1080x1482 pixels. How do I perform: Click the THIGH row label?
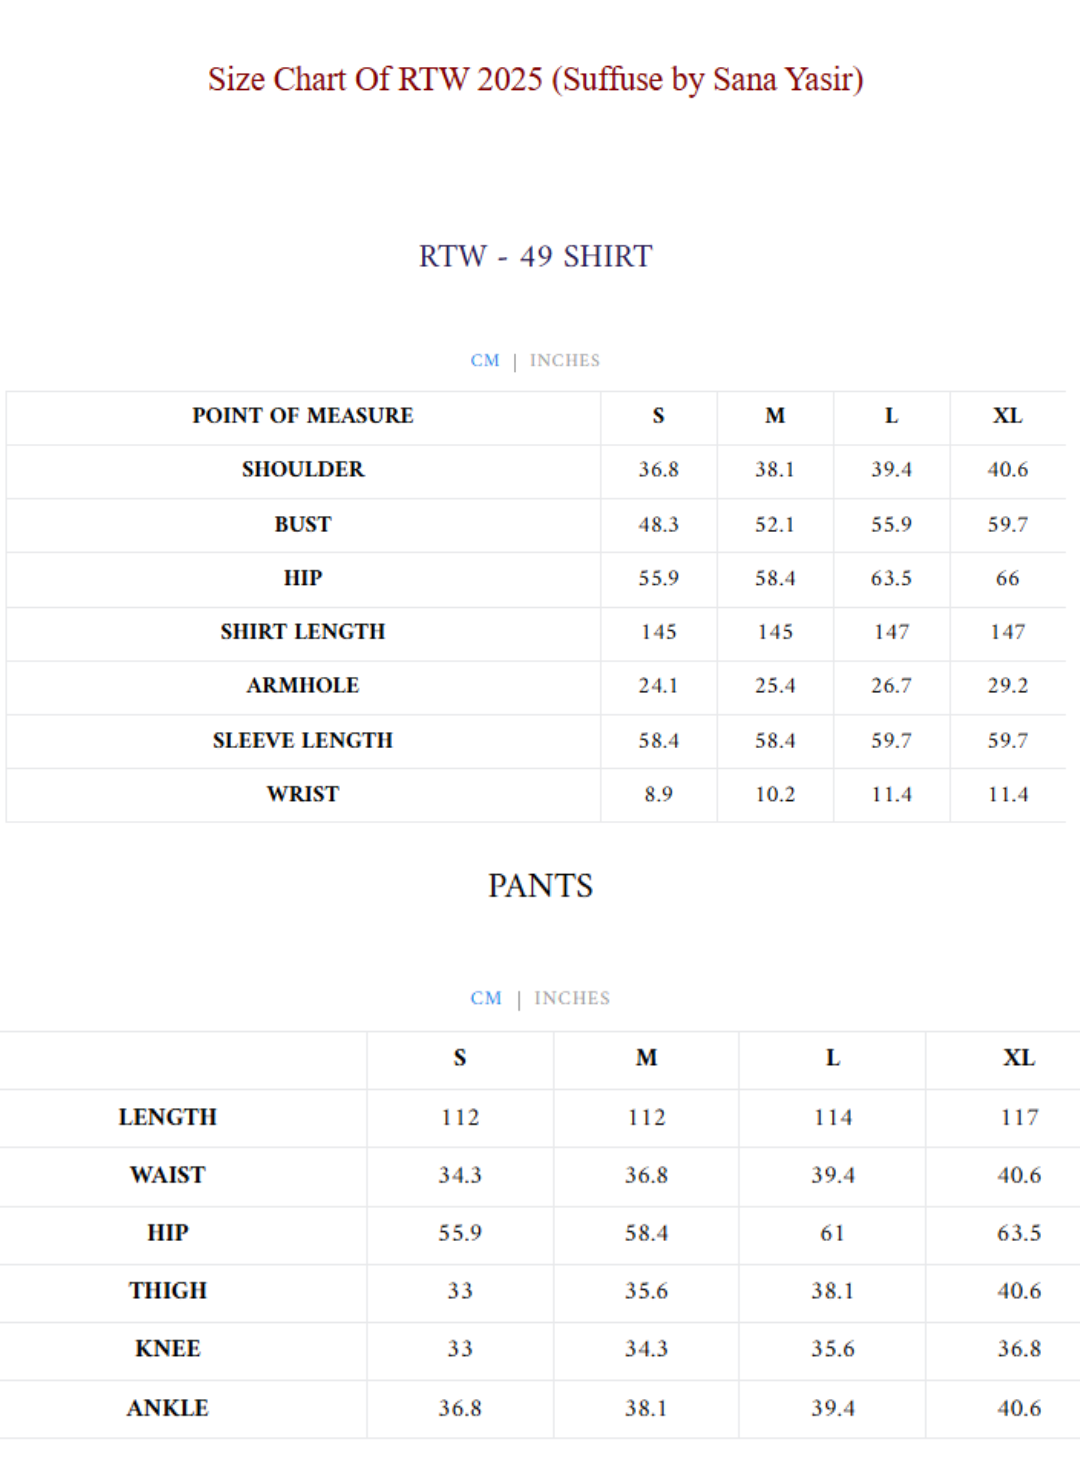point(168,1292)
